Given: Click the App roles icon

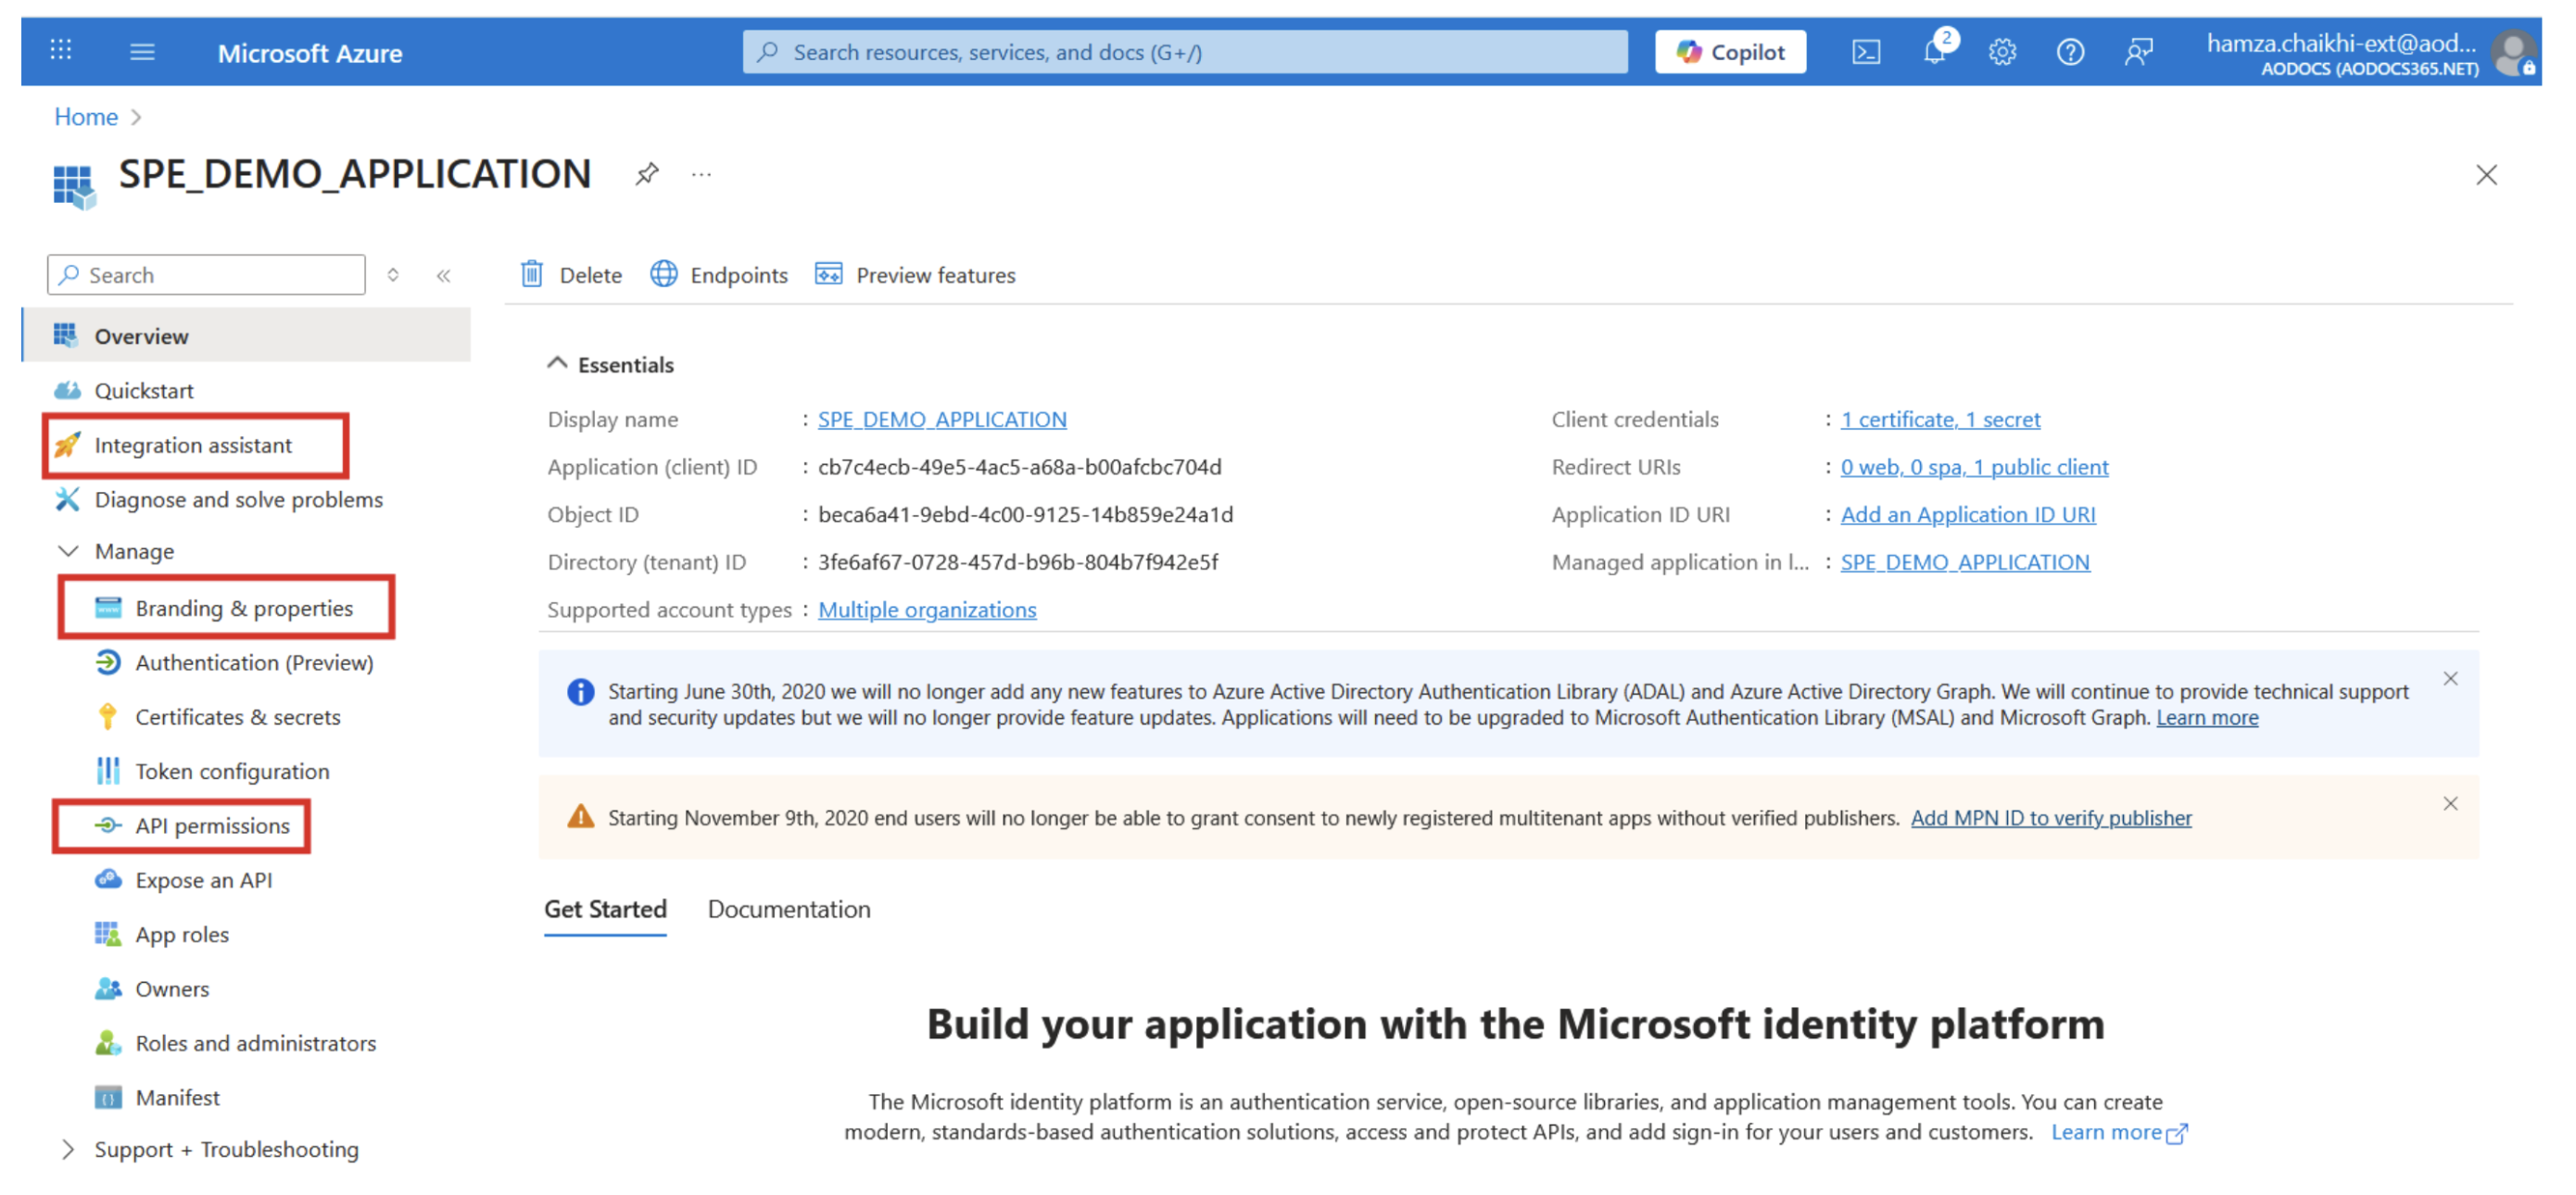Looking at the screenshot, I should pyautogui.click(x=108, y=934).
